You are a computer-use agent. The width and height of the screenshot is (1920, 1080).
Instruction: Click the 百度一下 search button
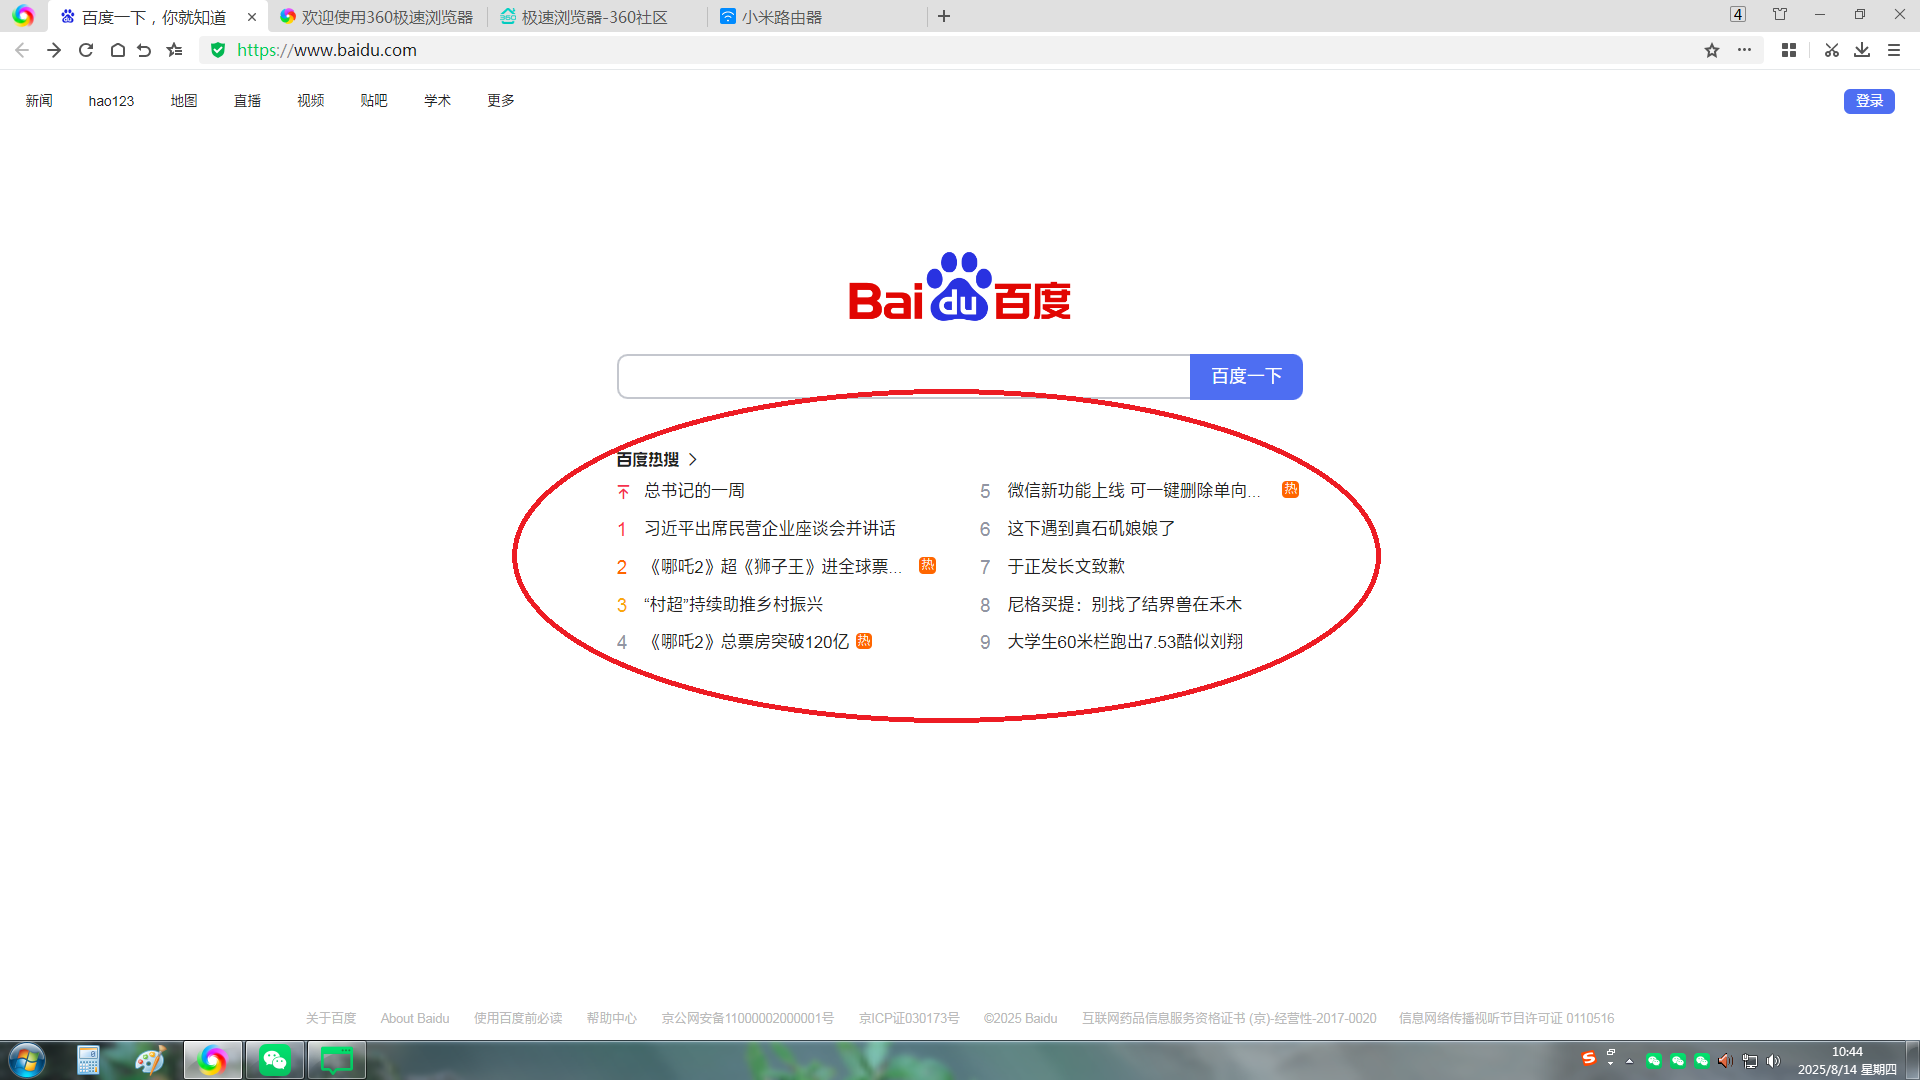[x=1246, y=377]
